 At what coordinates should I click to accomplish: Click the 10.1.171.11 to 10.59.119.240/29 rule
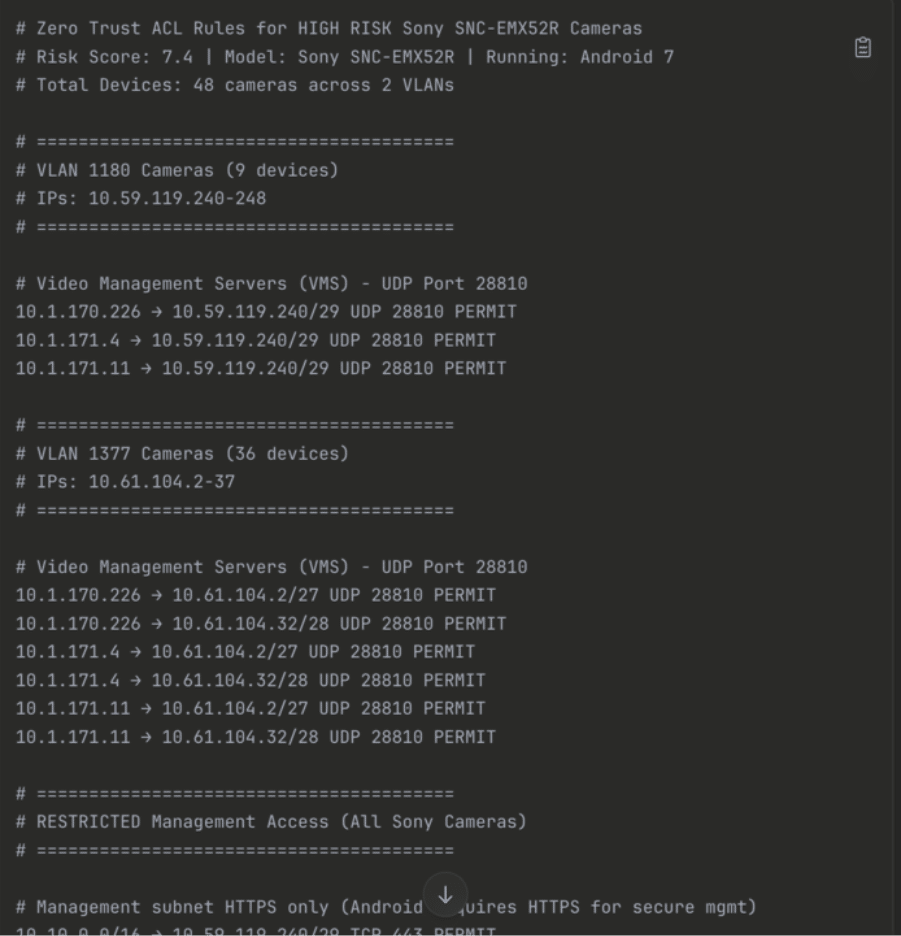coord(261,368)
